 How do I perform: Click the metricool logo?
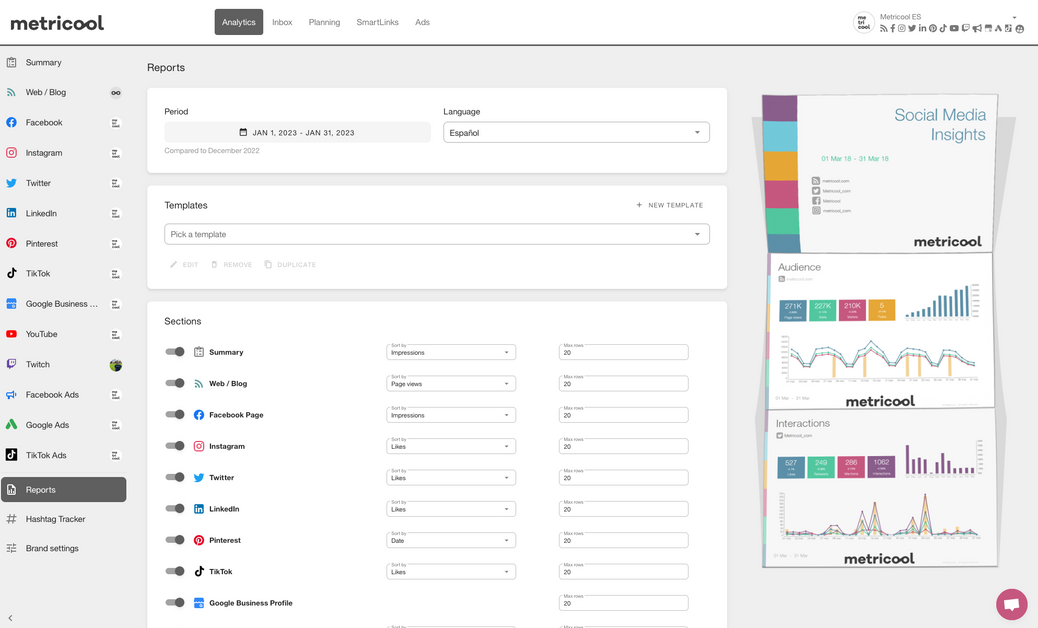click(x=57, y=23)
